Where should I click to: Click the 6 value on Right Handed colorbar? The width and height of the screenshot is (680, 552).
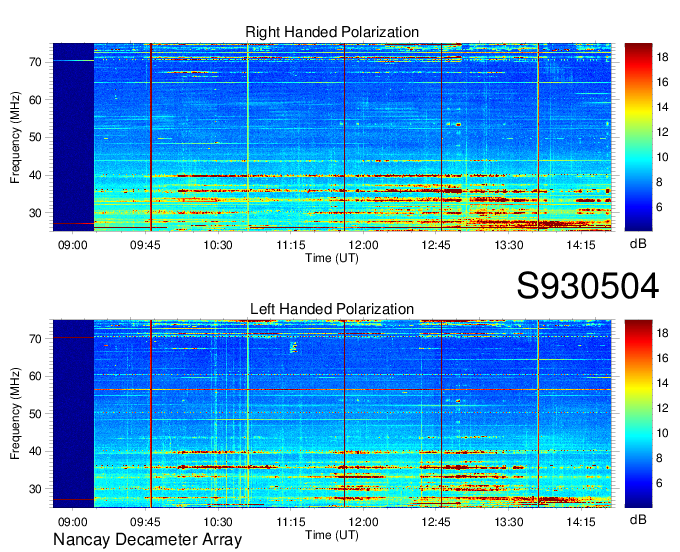pos(659,207)
